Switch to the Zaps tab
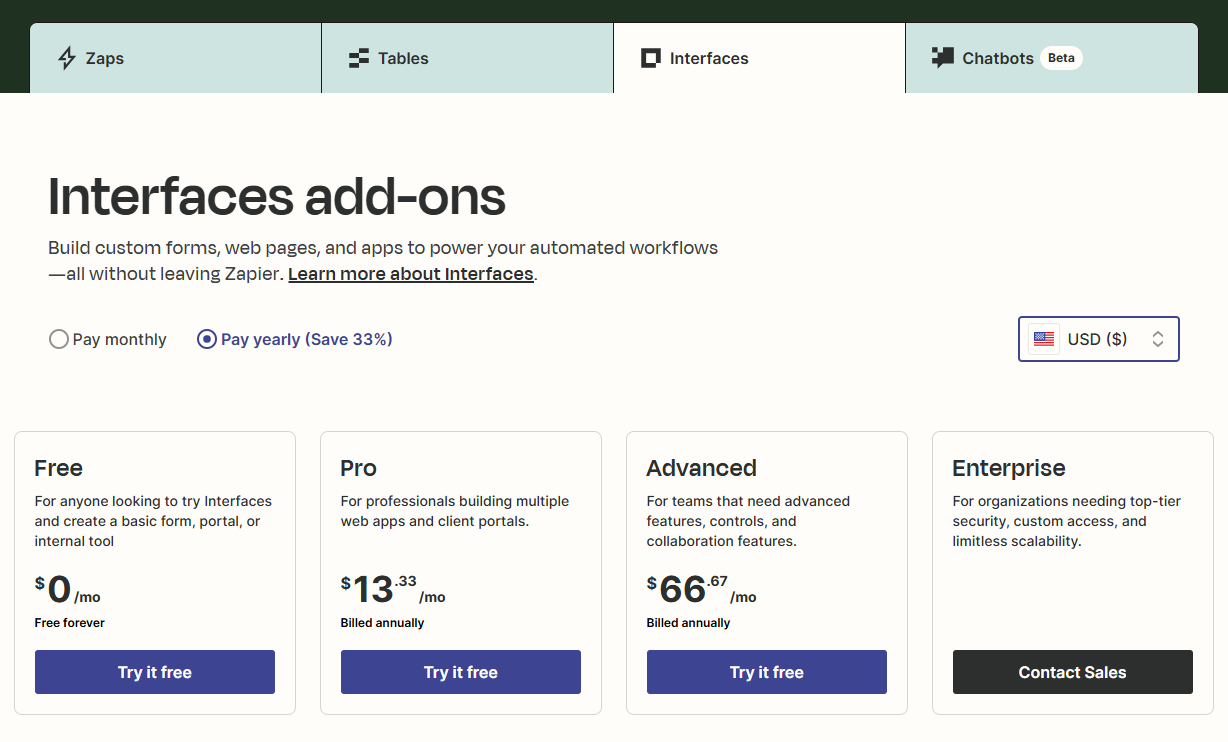The width and height of the screenshot is (1228, 742). coord(175,58)
